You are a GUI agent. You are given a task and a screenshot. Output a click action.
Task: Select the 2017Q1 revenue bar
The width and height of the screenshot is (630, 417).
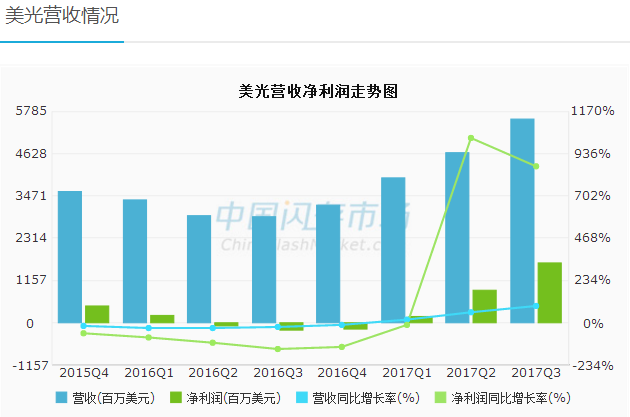[393, 250]
